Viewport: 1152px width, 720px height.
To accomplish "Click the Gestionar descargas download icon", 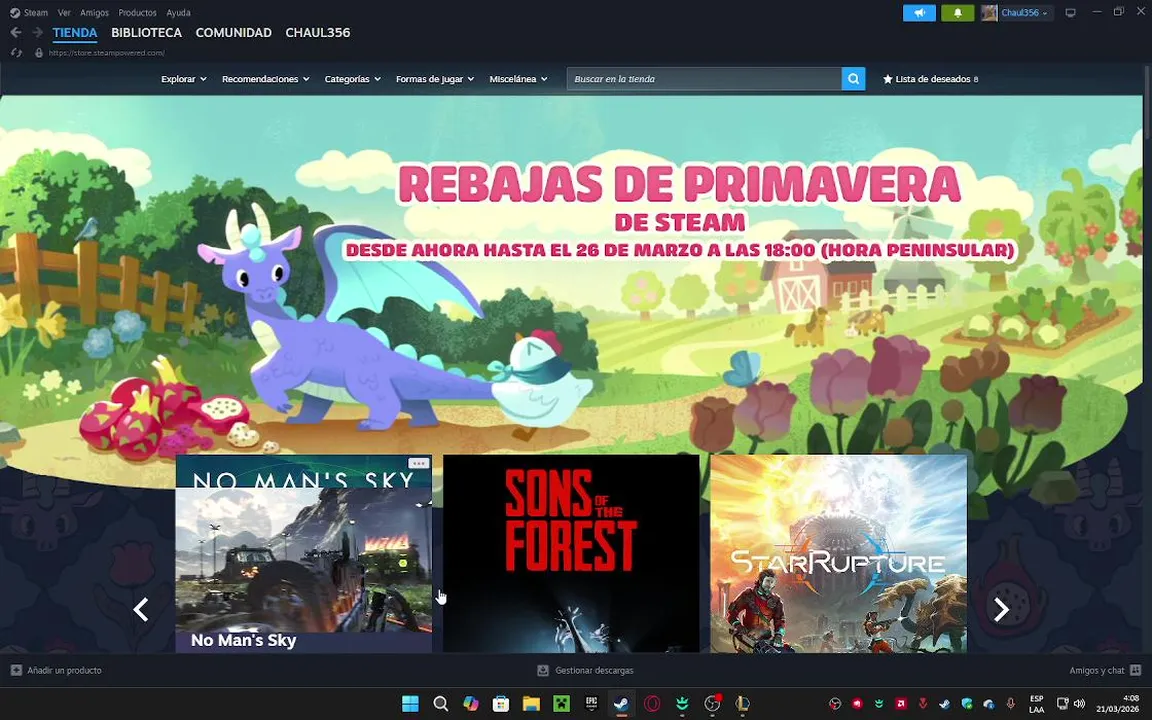I will [543, 670].
